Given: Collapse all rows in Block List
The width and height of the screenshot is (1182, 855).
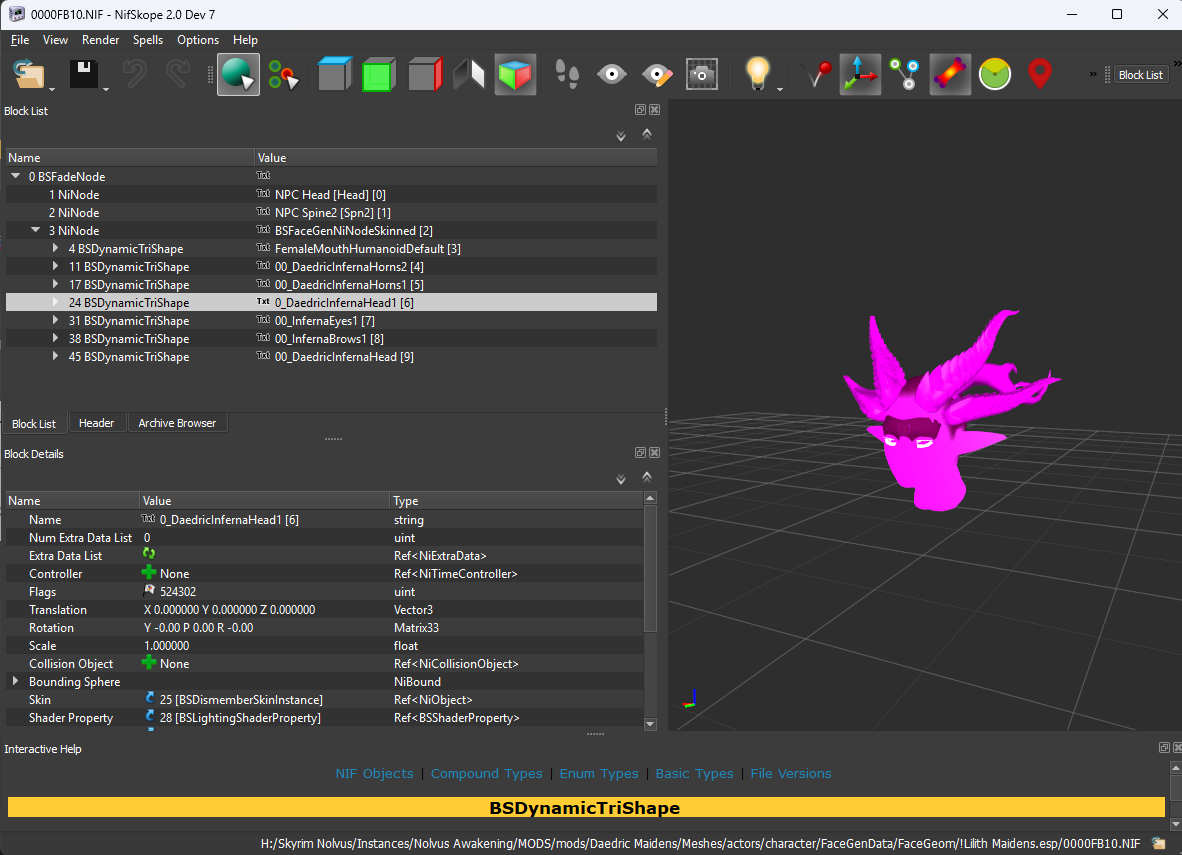Looking at the screenshot, I should [647, 134].
